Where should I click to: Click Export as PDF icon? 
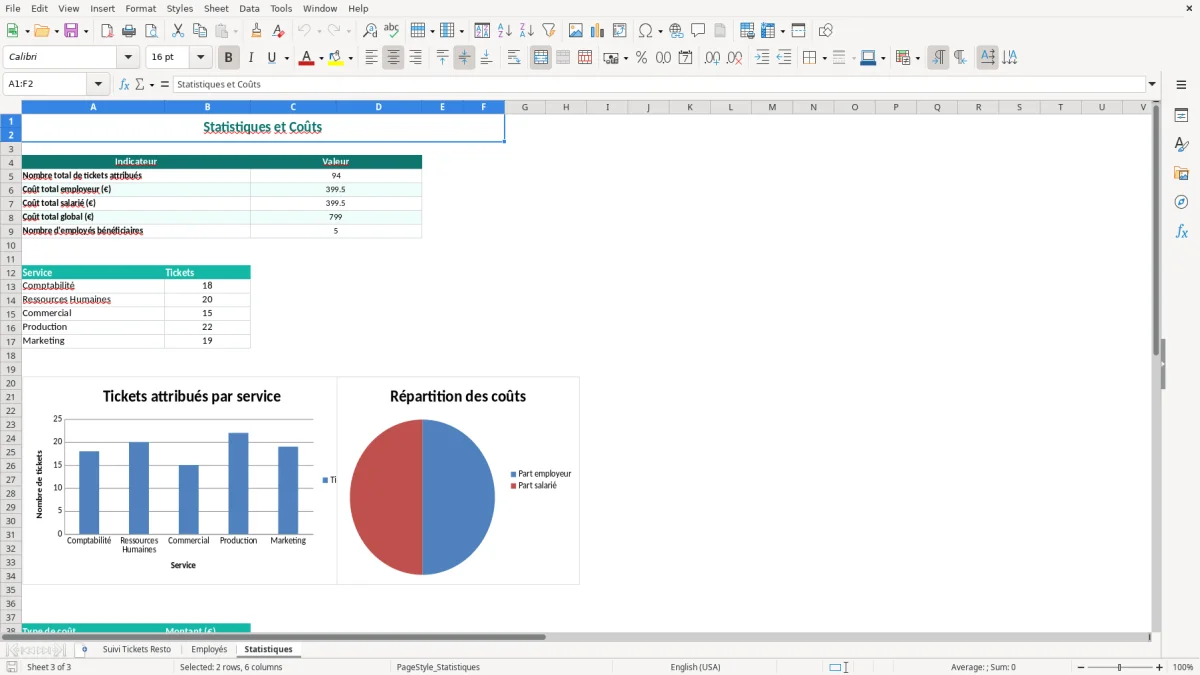point(107,31)
